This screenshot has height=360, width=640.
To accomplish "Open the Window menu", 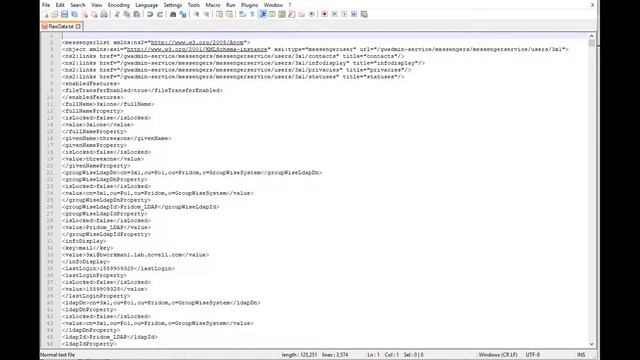I will (x=273, y=5).
